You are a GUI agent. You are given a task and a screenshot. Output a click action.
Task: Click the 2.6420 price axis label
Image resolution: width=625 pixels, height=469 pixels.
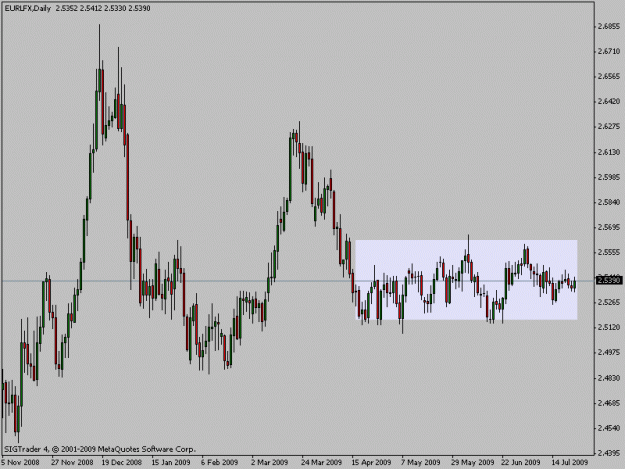click(x=609, y=102)
